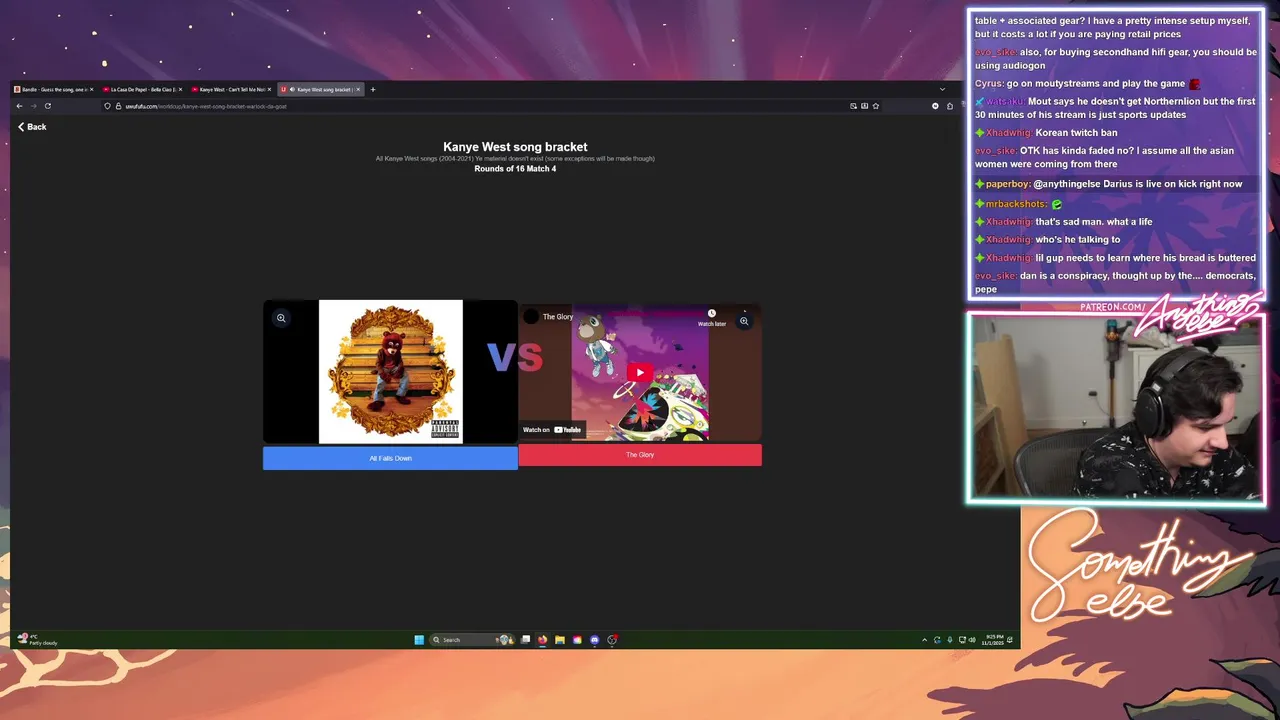
Task: Open Firefox from the taskbar
Action: [542, 640]
